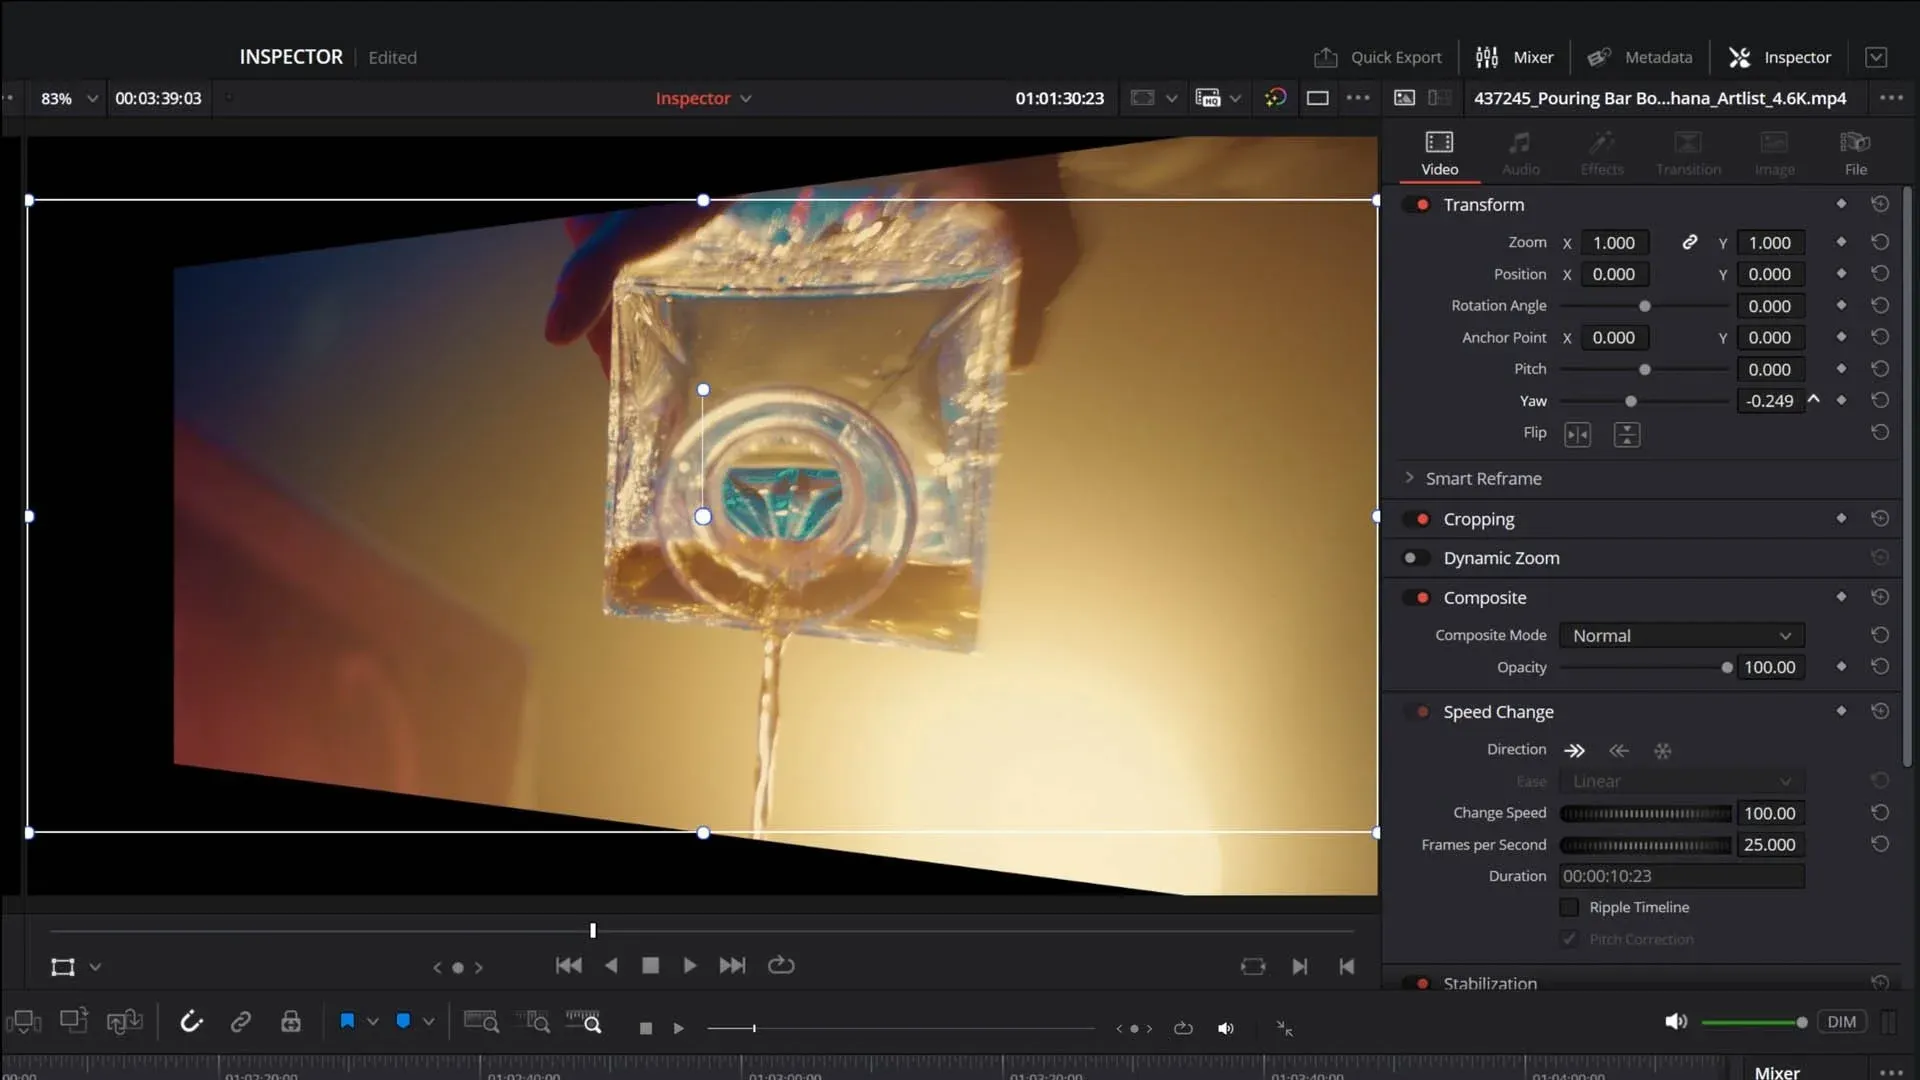Expand the Smart Reframe section
Image resolution: width=1920 pixels, height=1080 pixels.
(x=1409, y=478)
